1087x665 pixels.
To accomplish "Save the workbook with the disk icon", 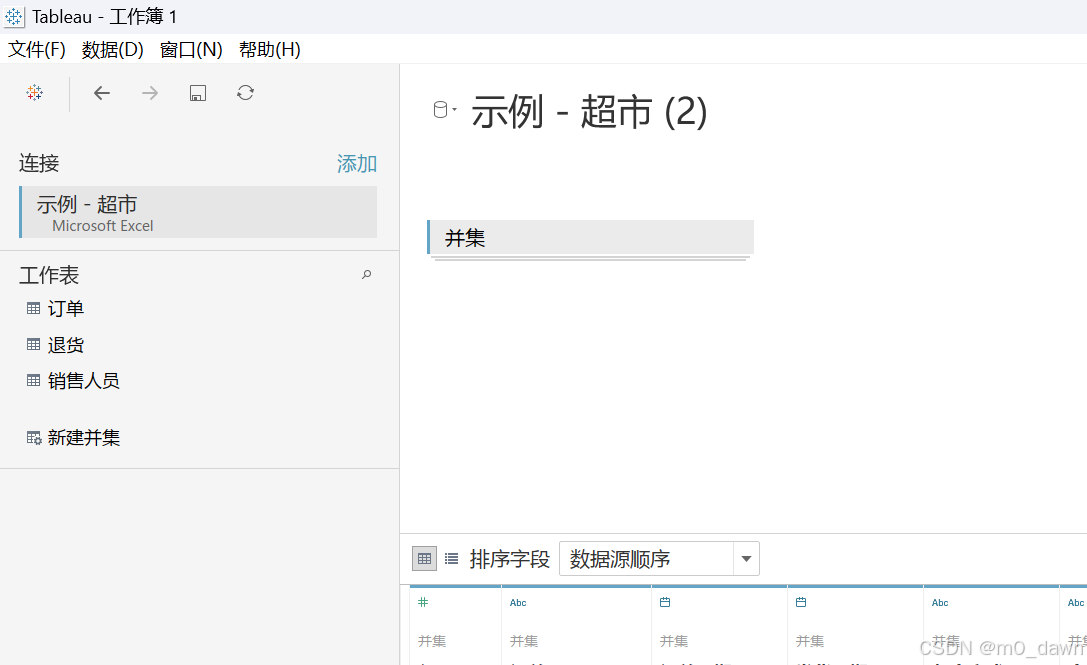I will (198, 93).
